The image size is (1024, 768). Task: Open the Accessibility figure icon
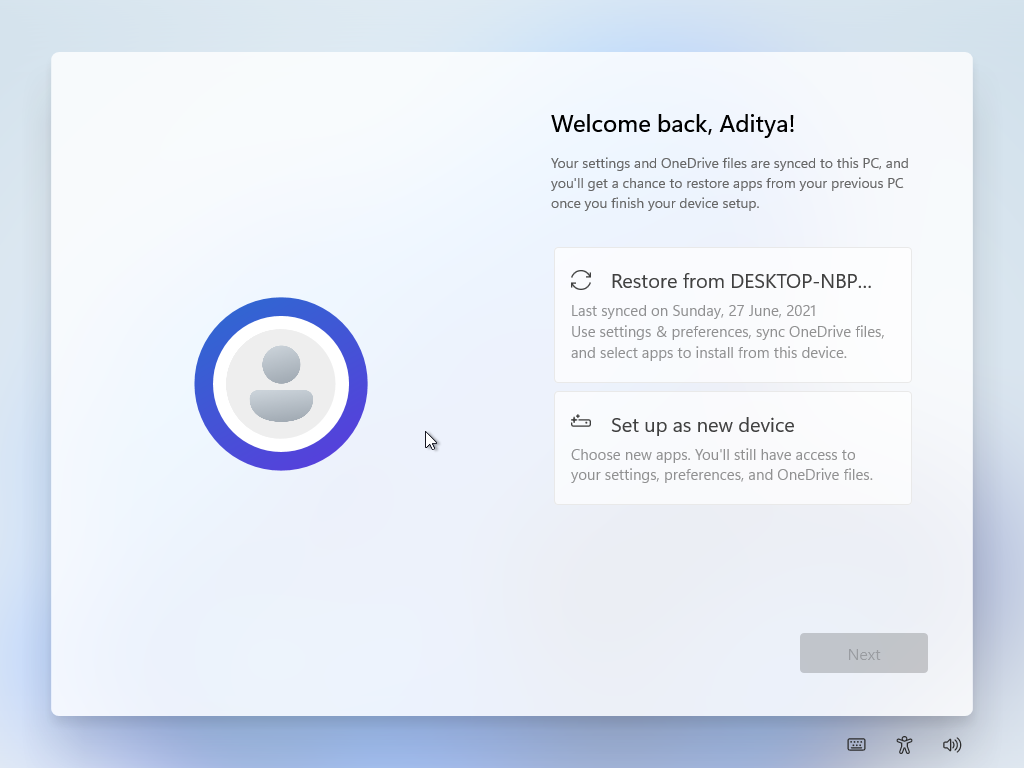[904, 744]
